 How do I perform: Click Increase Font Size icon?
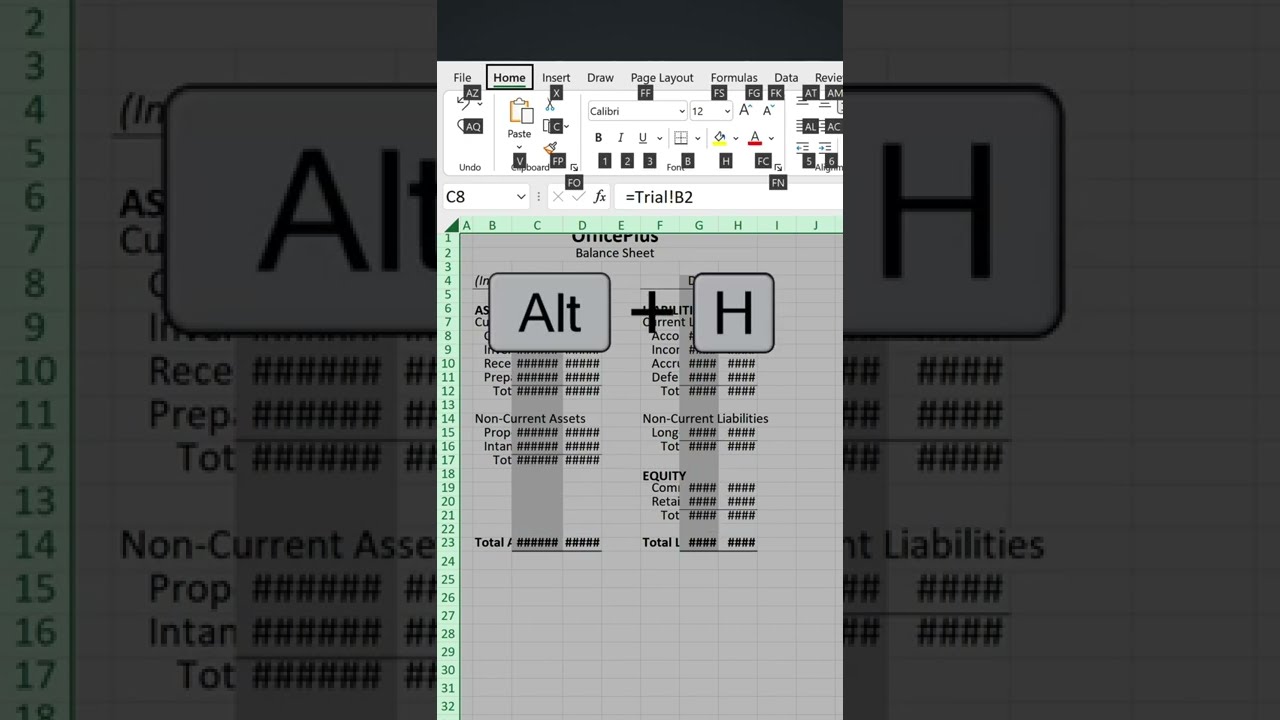[745, 111]
